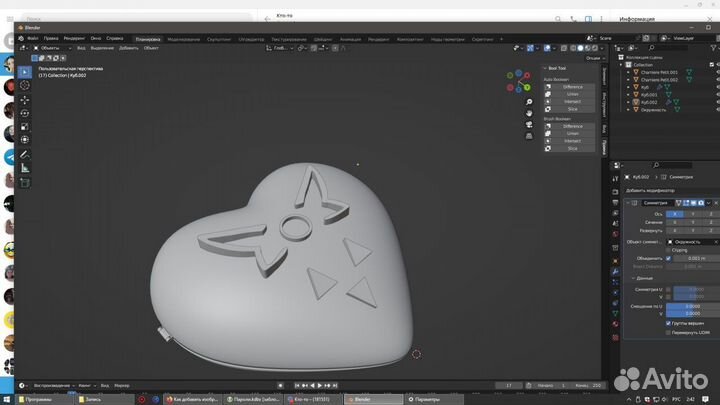The image size is (720, 405).
Task: Collapse the Симметрия modifier panel
Action: (628, 202)
